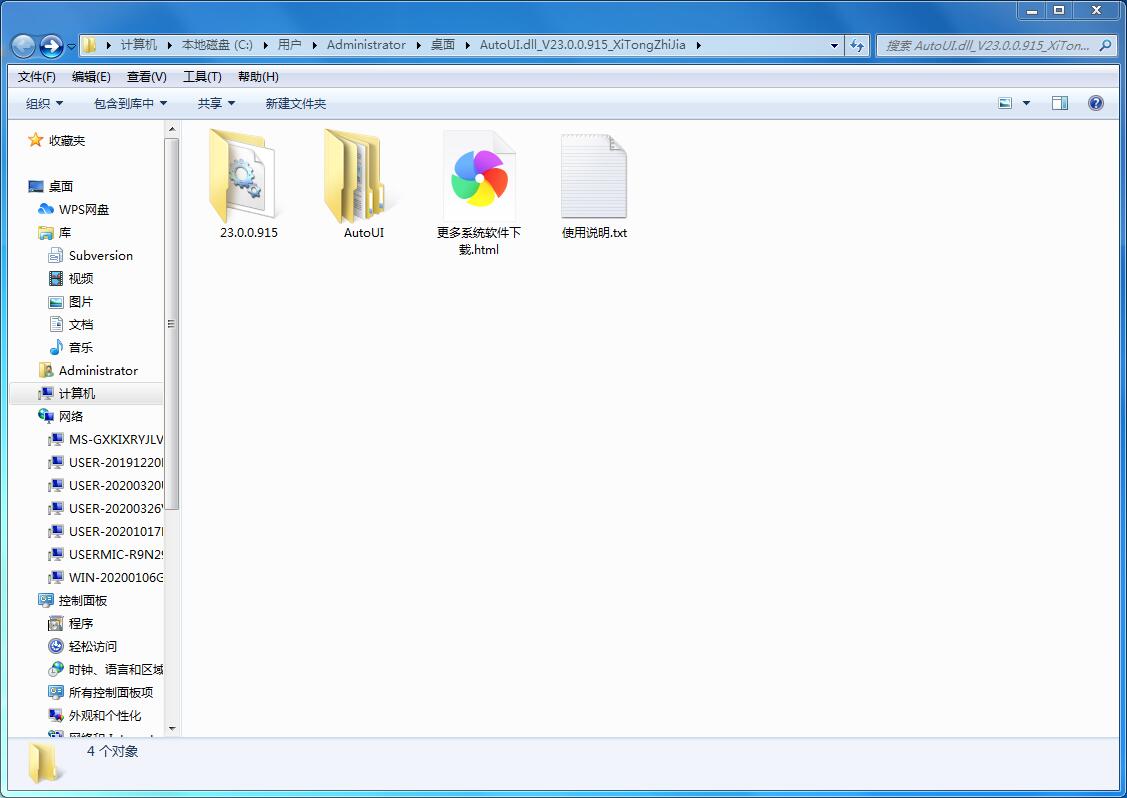Click the change view icon
Image resolution: width=1127 pixels, height=798 pixels.
1006,104
